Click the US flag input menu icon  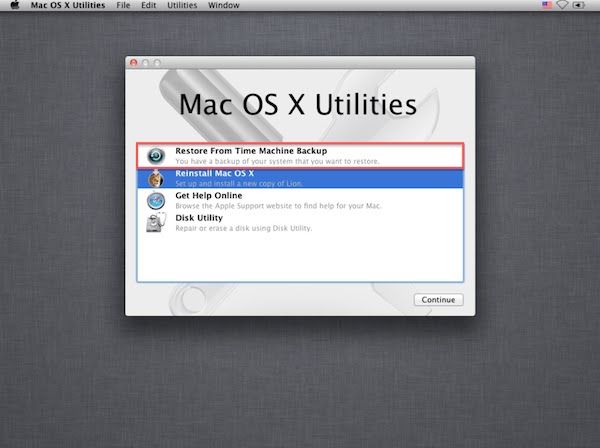(547, 5)
